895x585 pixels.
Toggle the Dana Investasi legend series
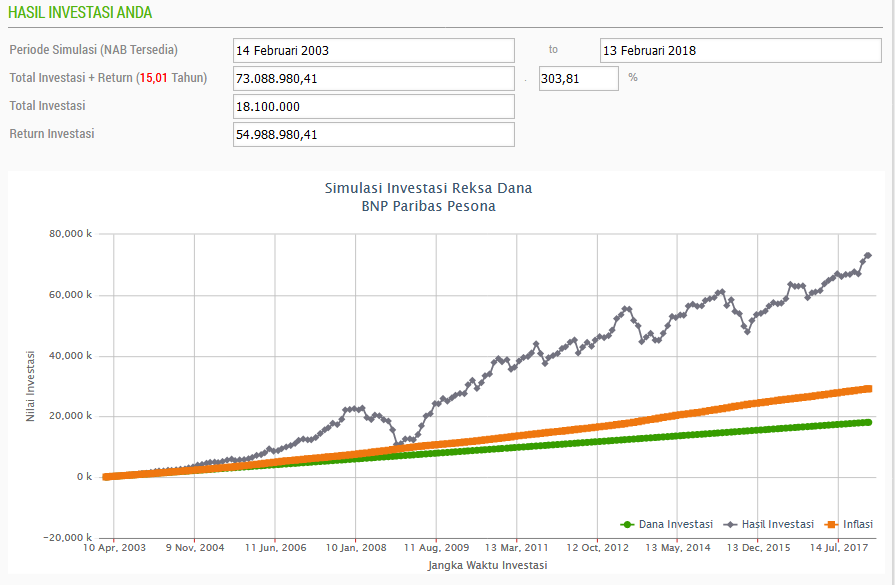(674, 524)
